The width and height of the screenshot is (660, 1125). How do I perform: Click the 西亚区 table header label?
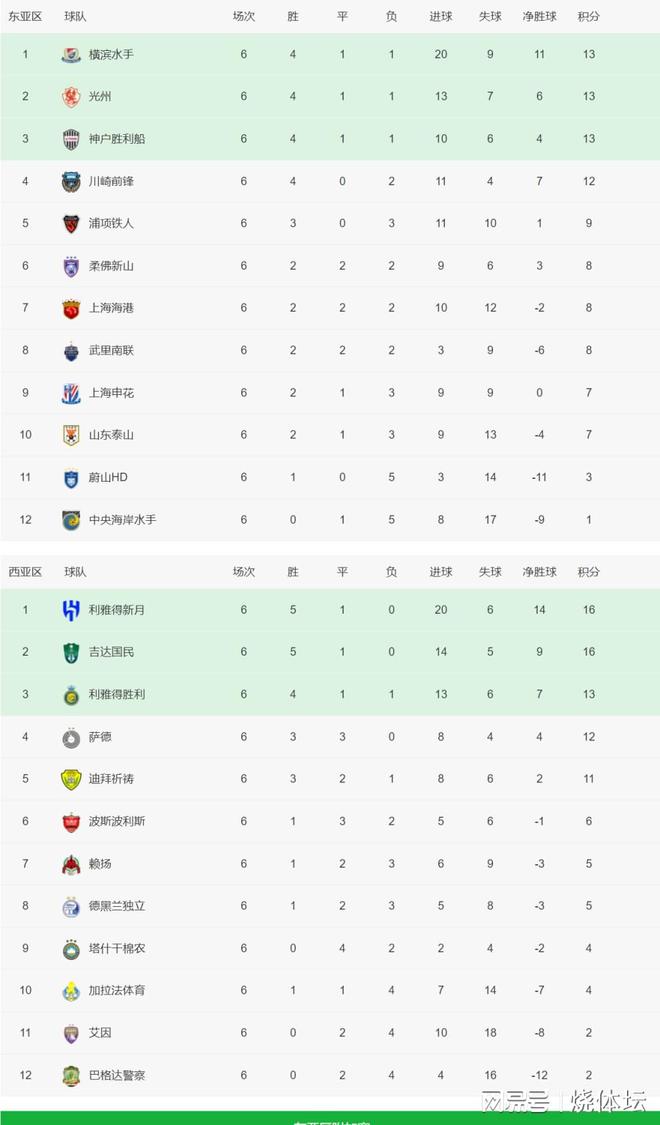(x=25, y=572)
